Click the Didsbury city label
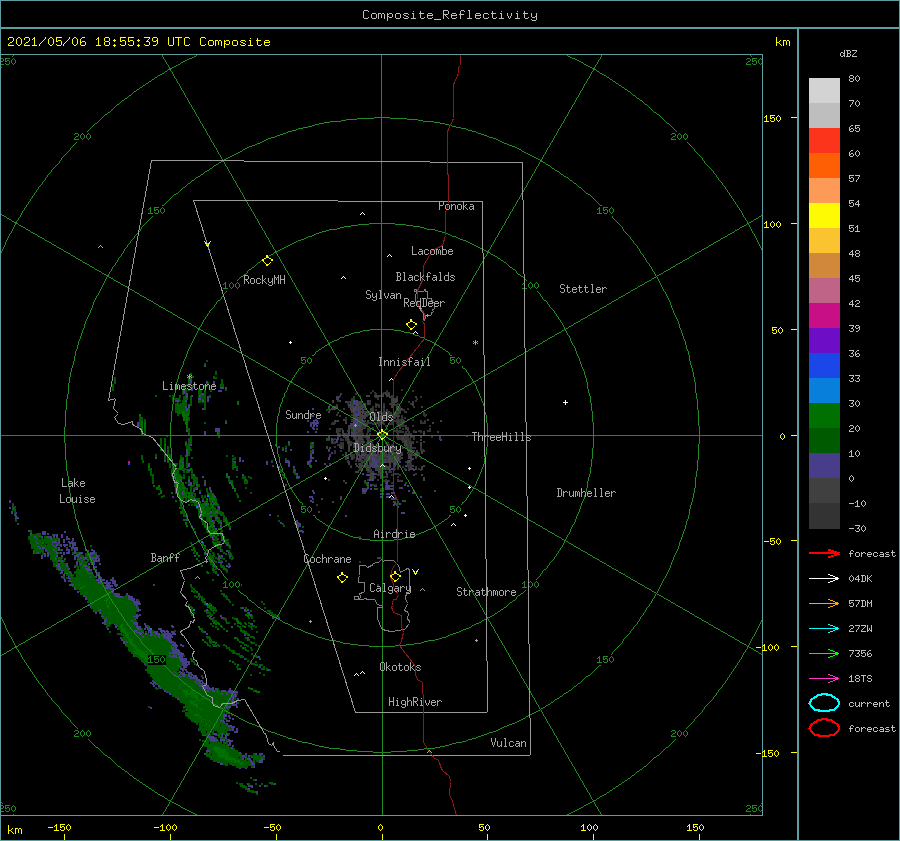 pos(378,448)
